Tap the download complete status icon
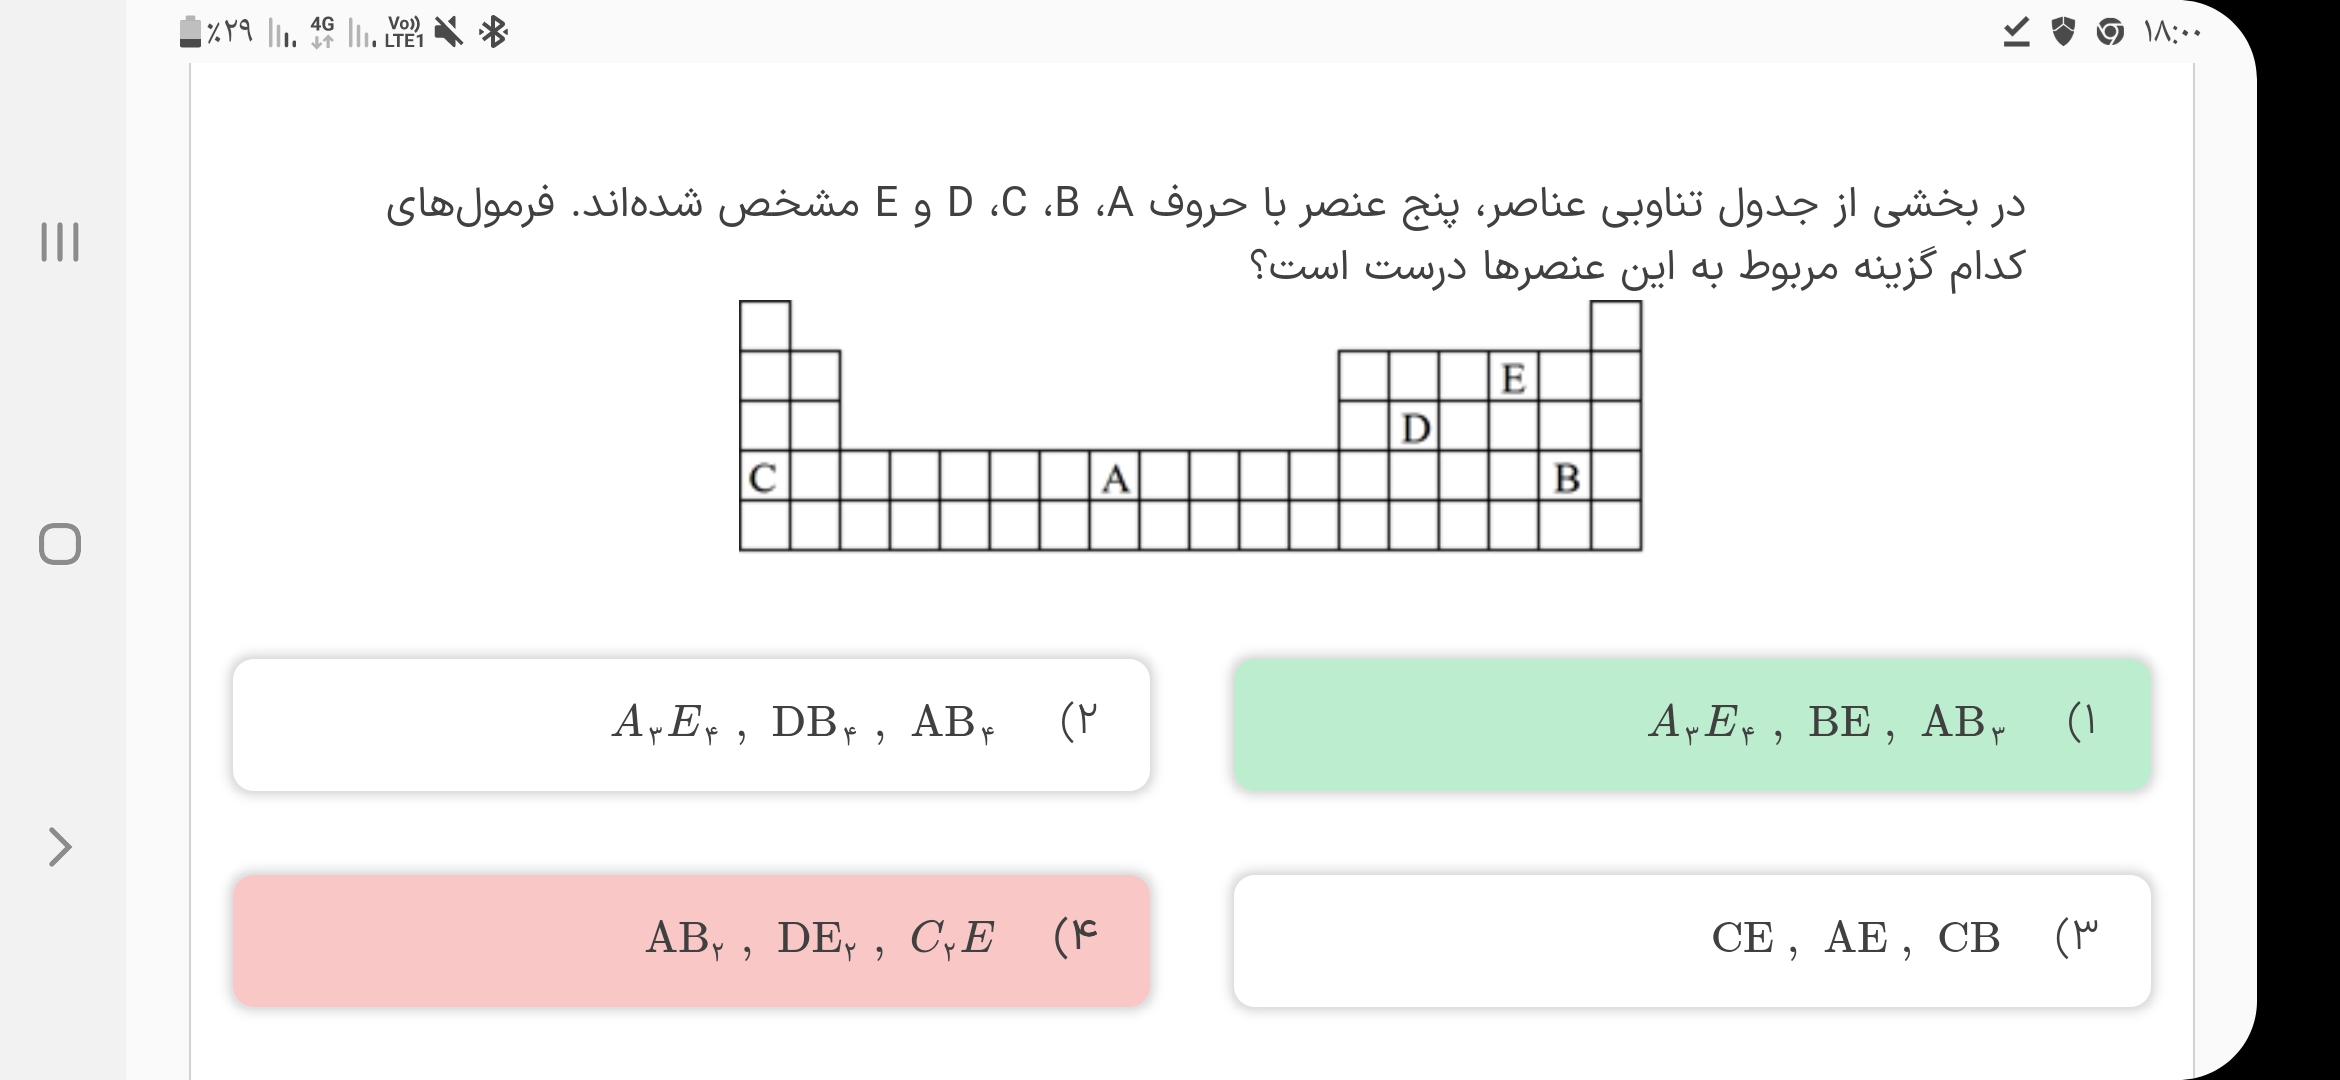The width and height of the screenshot is (2340, 1080). tap(2016, 33)
